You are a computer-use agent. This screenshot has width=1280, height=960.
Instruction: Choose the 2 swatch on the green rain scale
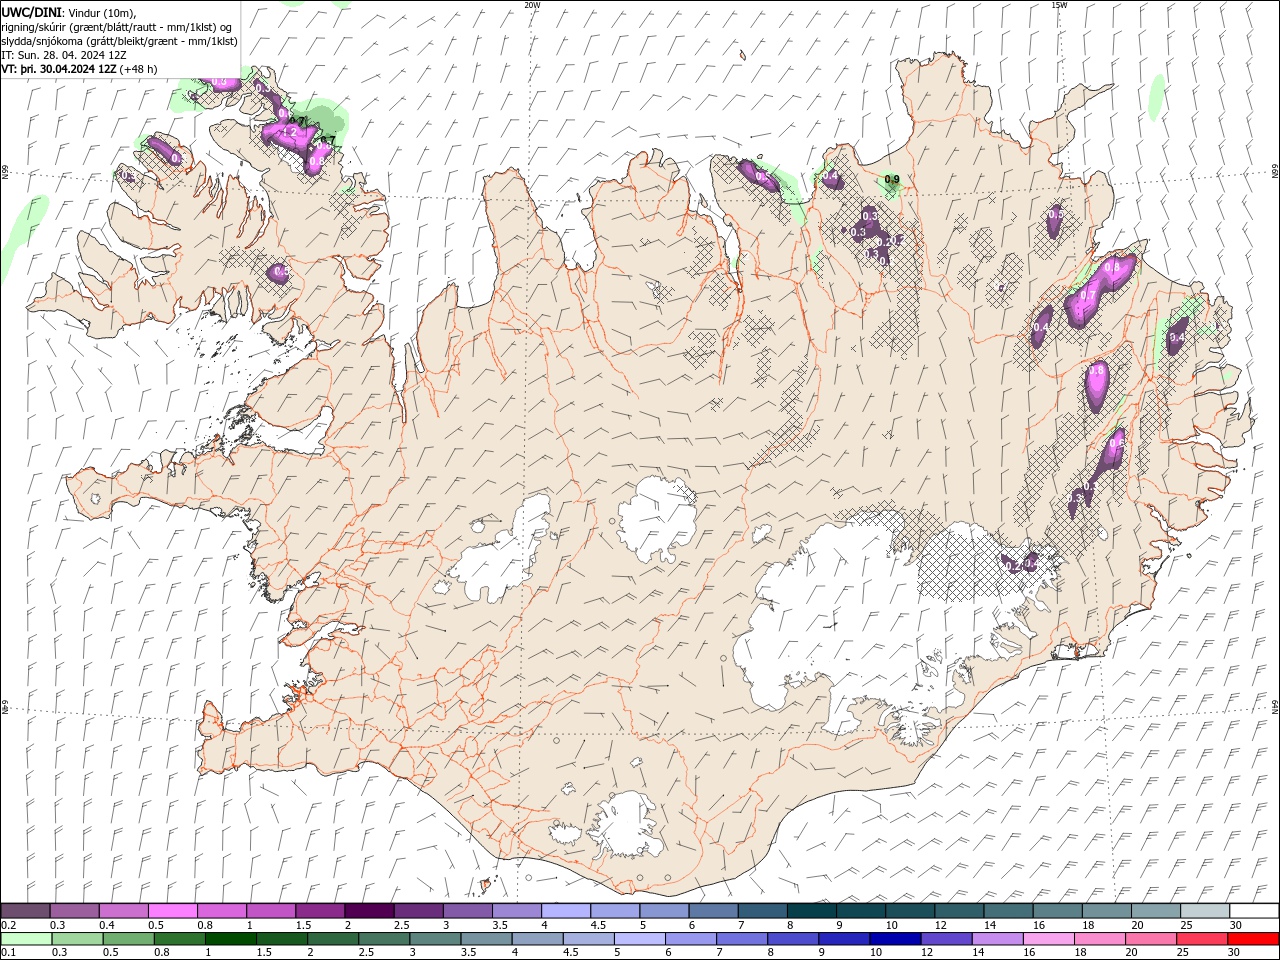click(333, 939)
